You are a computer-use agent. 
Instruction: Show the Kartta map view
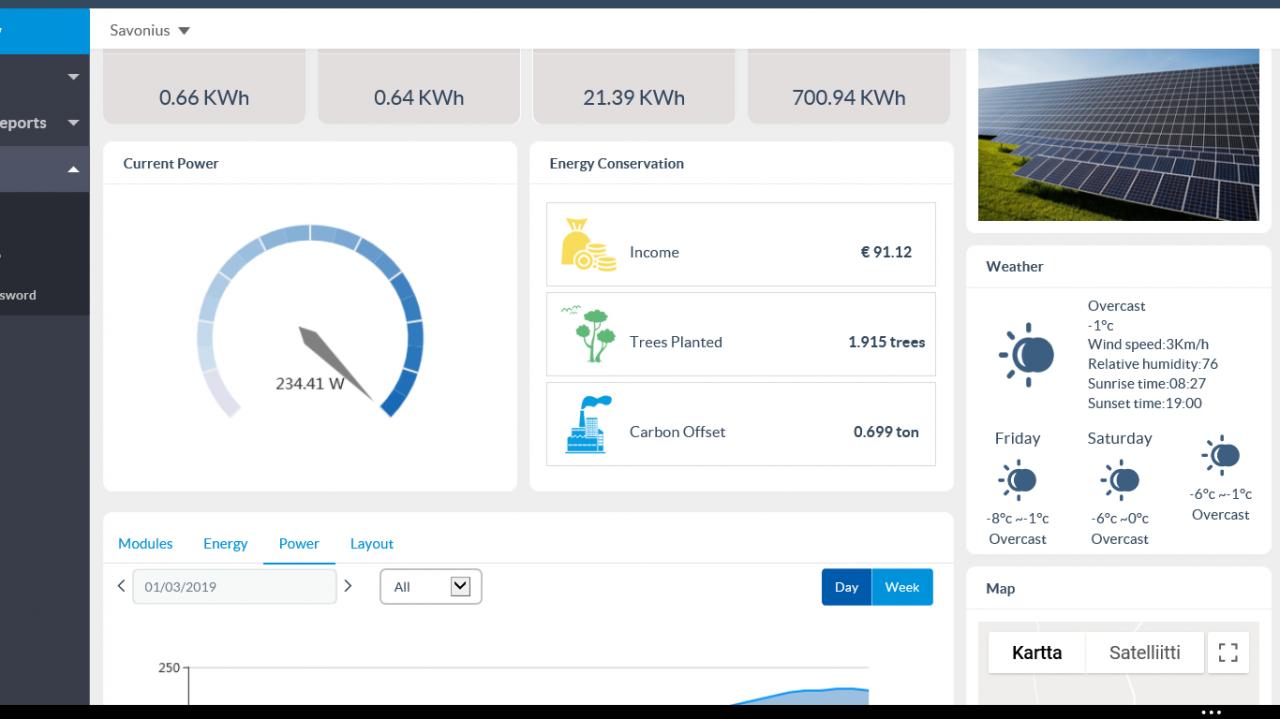[x=1037, y=653]
